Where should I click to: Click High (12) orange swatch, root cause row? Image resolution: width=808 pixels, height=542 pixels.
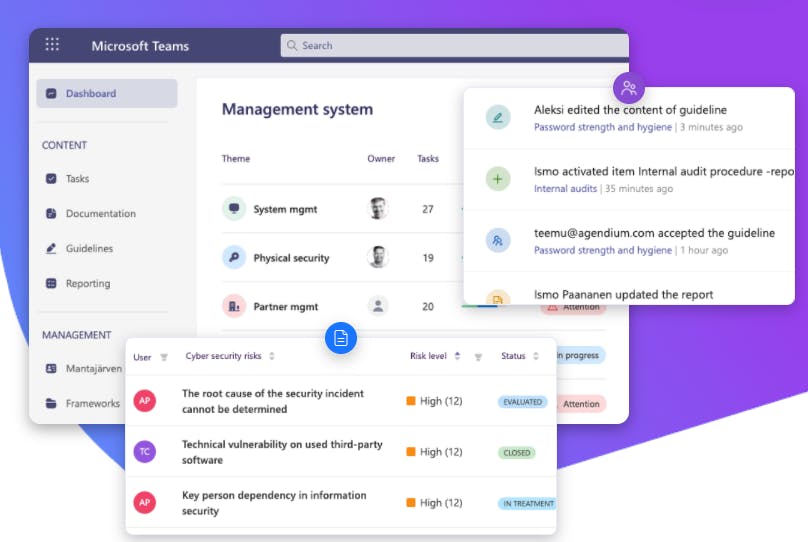[x=411, y=401]
